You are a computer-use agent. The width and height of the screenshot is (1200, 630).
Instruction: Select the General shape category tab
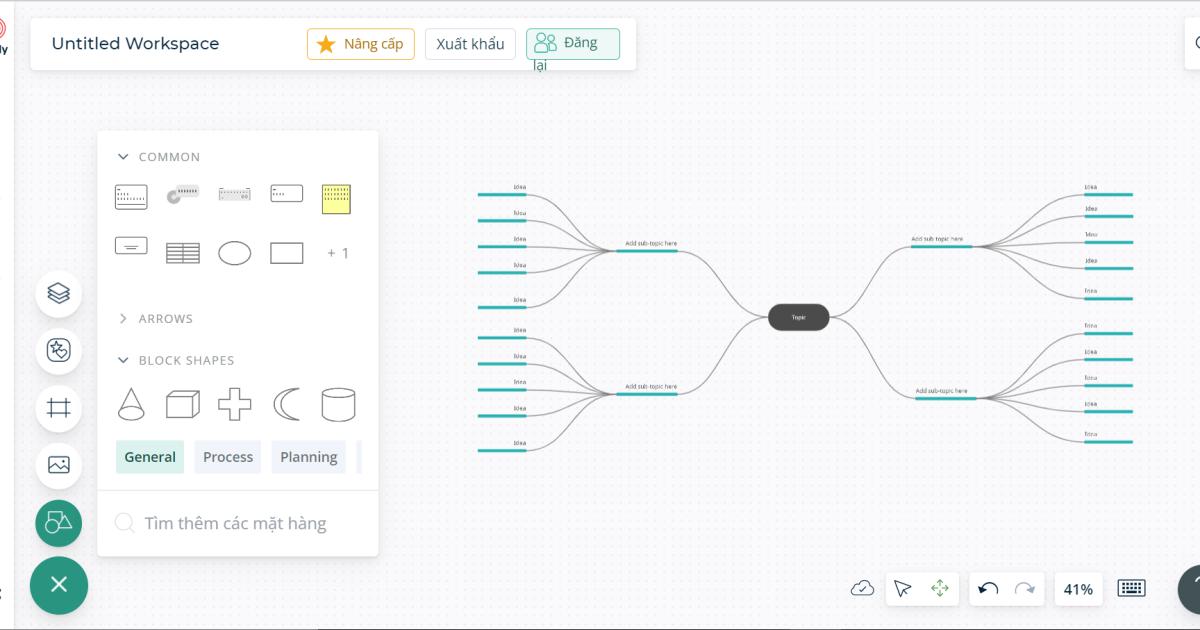150,457
